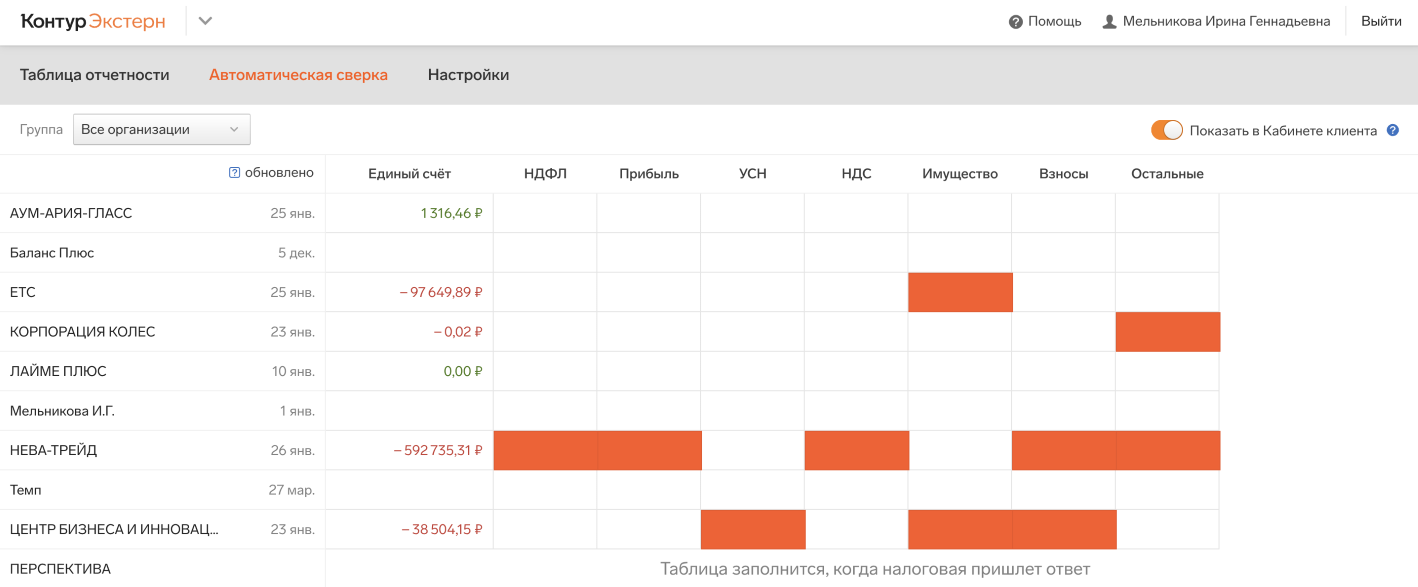Select organization ПЕРСПЕКТИВА

pyautogui.click(x=60, y=569)
